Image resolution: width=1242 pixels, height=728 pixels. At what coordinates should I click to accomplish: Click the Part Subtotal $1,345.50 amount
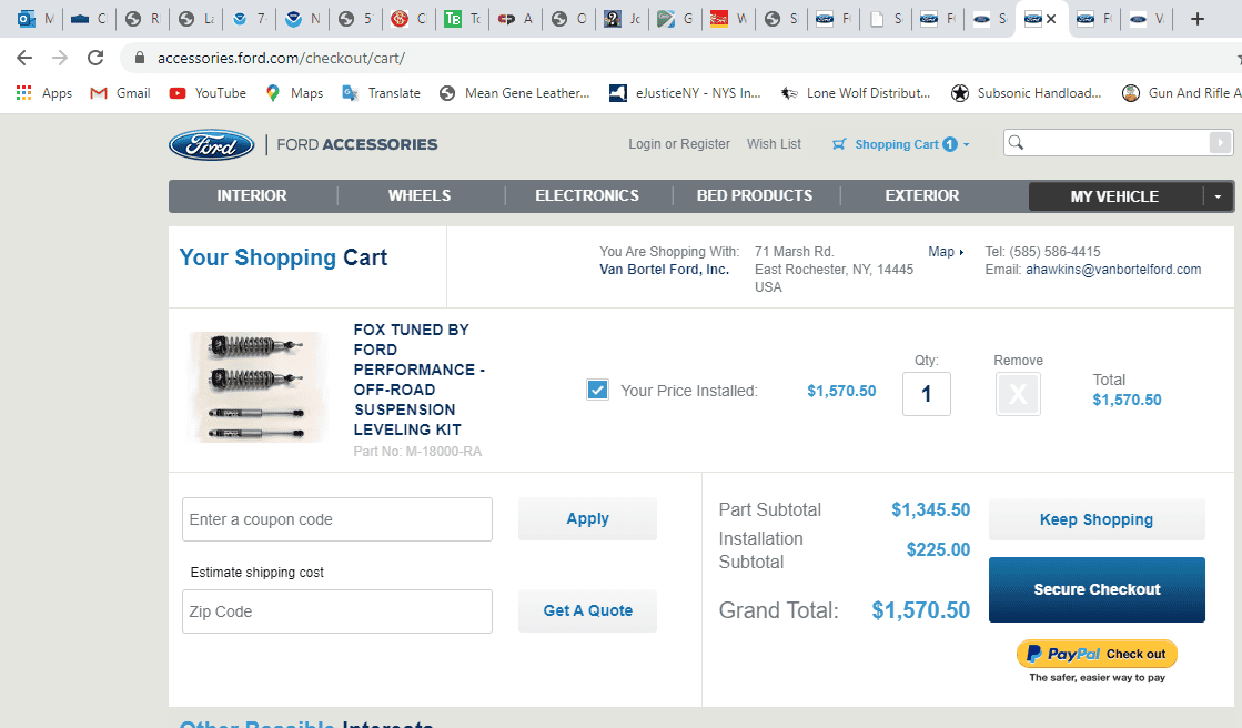(x=930, y=510)
